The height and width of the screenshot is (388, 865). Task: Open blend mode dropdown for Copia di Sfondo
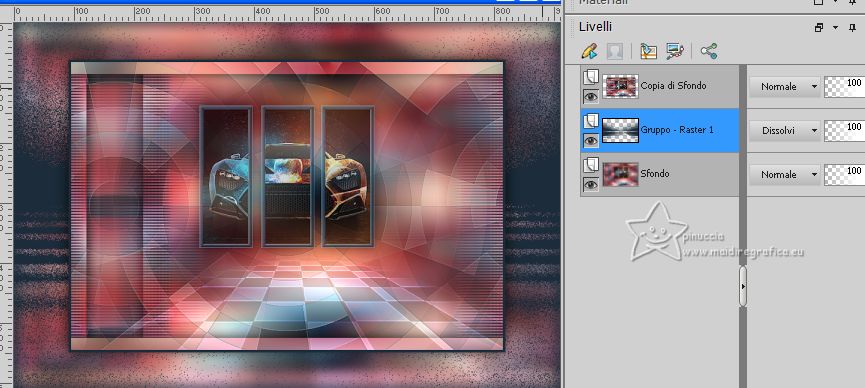(785, 87)
